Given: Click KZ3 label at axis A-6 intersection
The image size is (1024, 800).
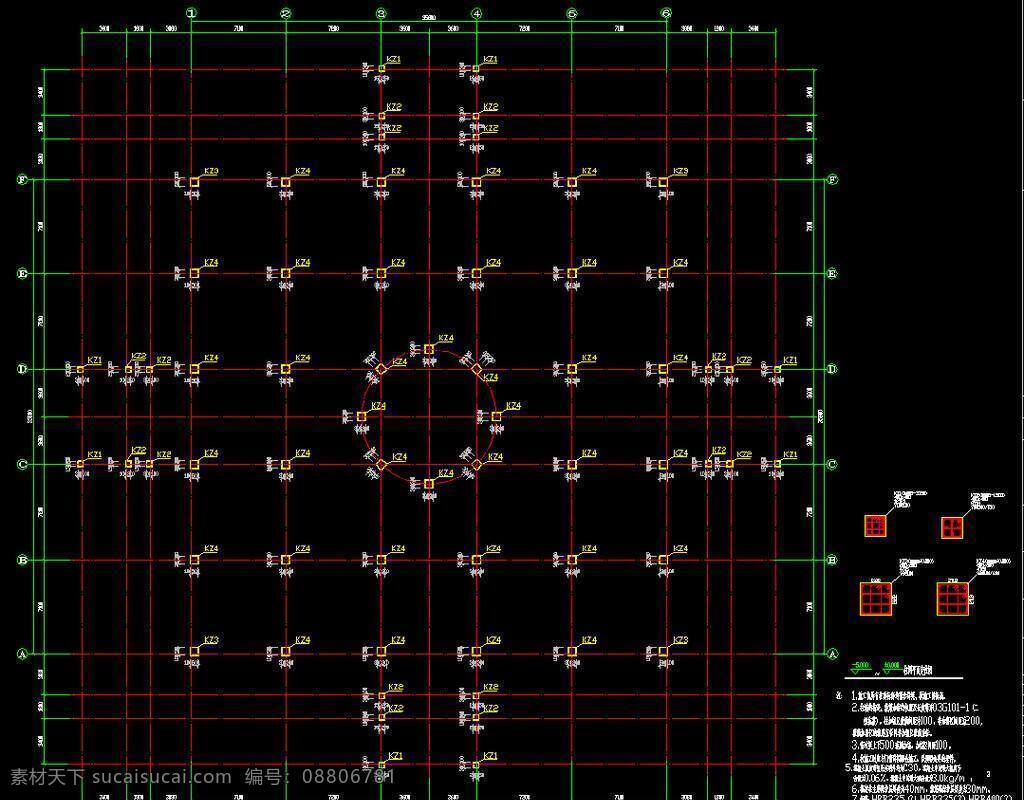Looking at the screenshot, I should pyautogui.click(x=680, y=640).
